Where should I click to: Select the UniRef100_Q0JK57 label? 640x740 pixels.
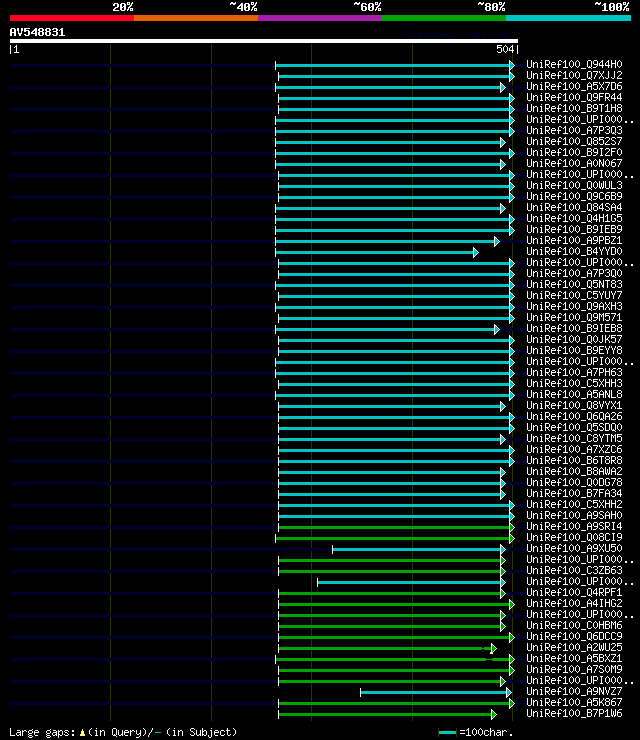[574, 339]
